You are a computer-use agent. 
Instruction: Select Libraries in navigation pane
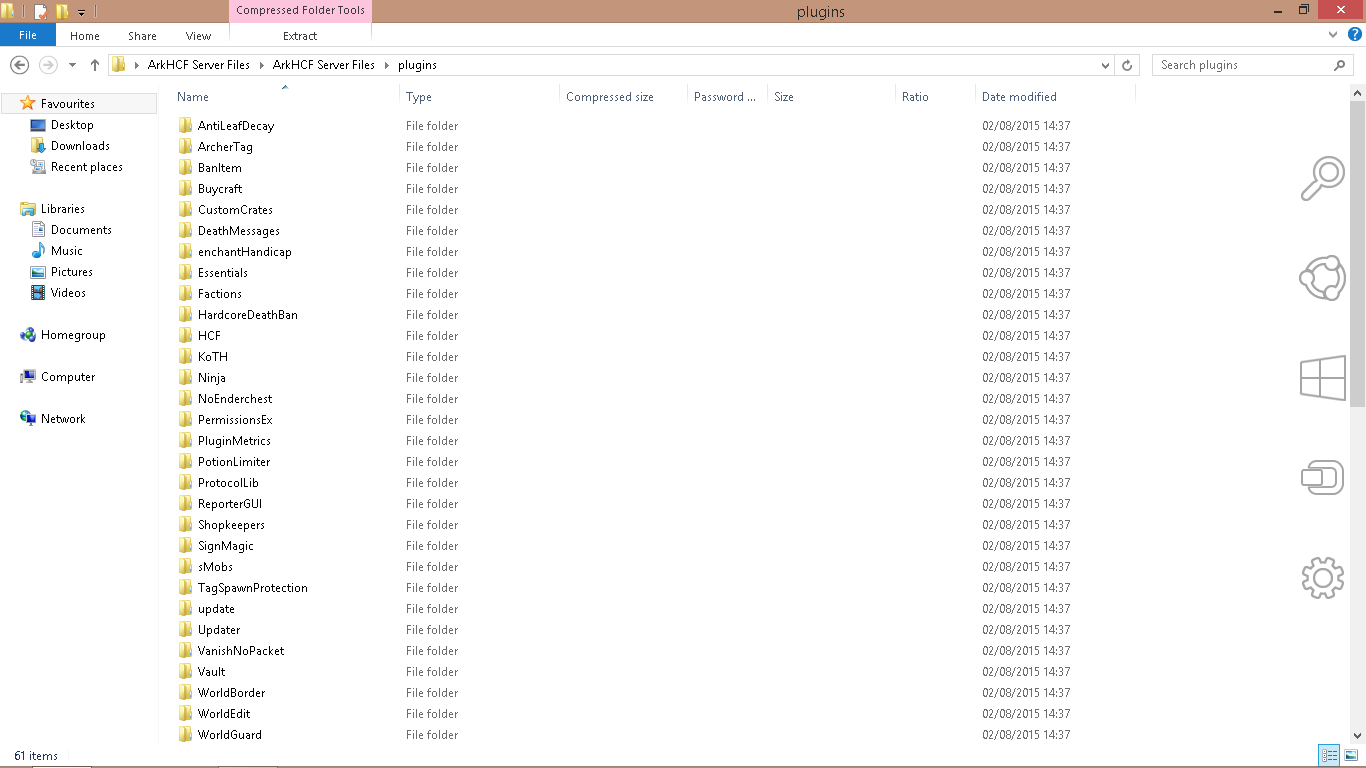coord(63,209)
